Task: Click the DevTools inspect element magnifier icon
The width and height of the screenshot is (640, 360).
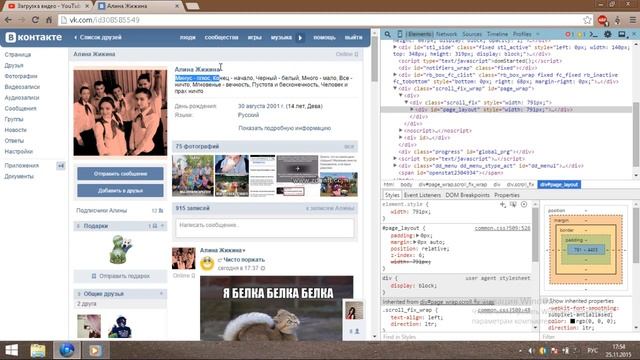Action: pos(387,34)
